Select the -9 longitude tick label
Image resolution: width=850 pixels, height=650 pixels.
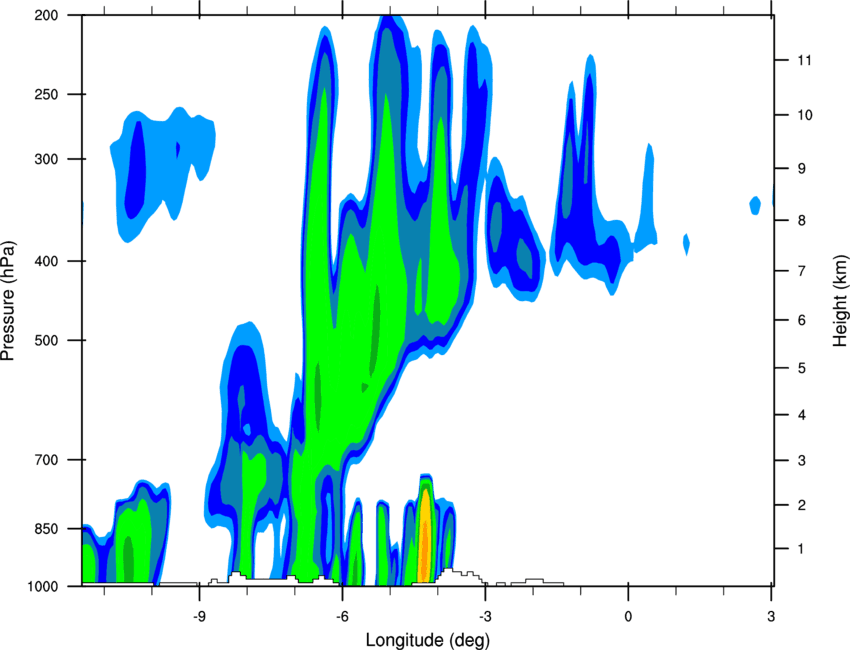pos(199,616)
